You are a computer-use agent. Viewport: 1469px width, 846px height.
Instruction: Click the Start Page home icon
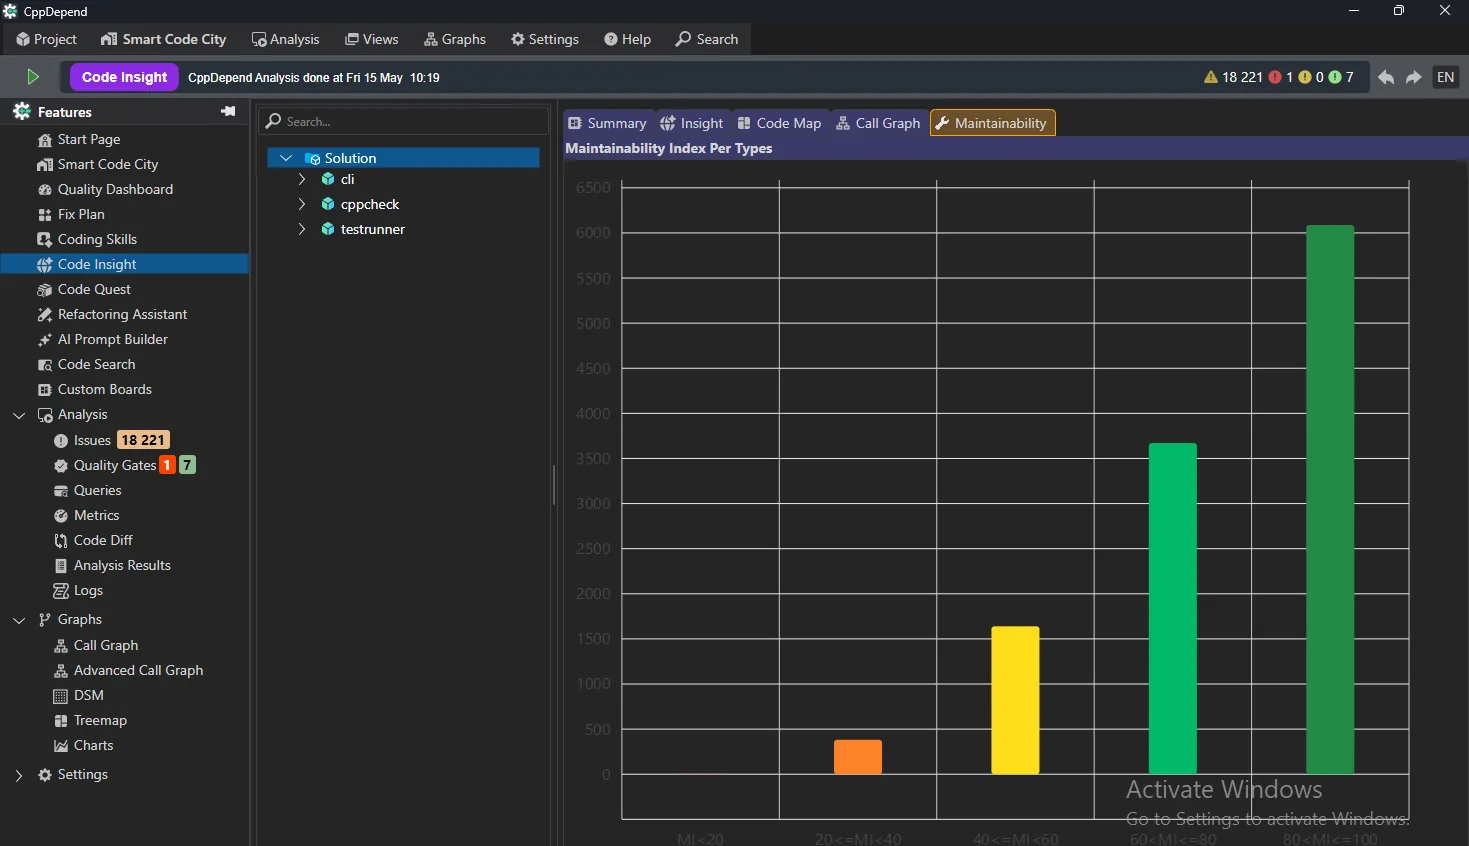click(x=44, y=140)
